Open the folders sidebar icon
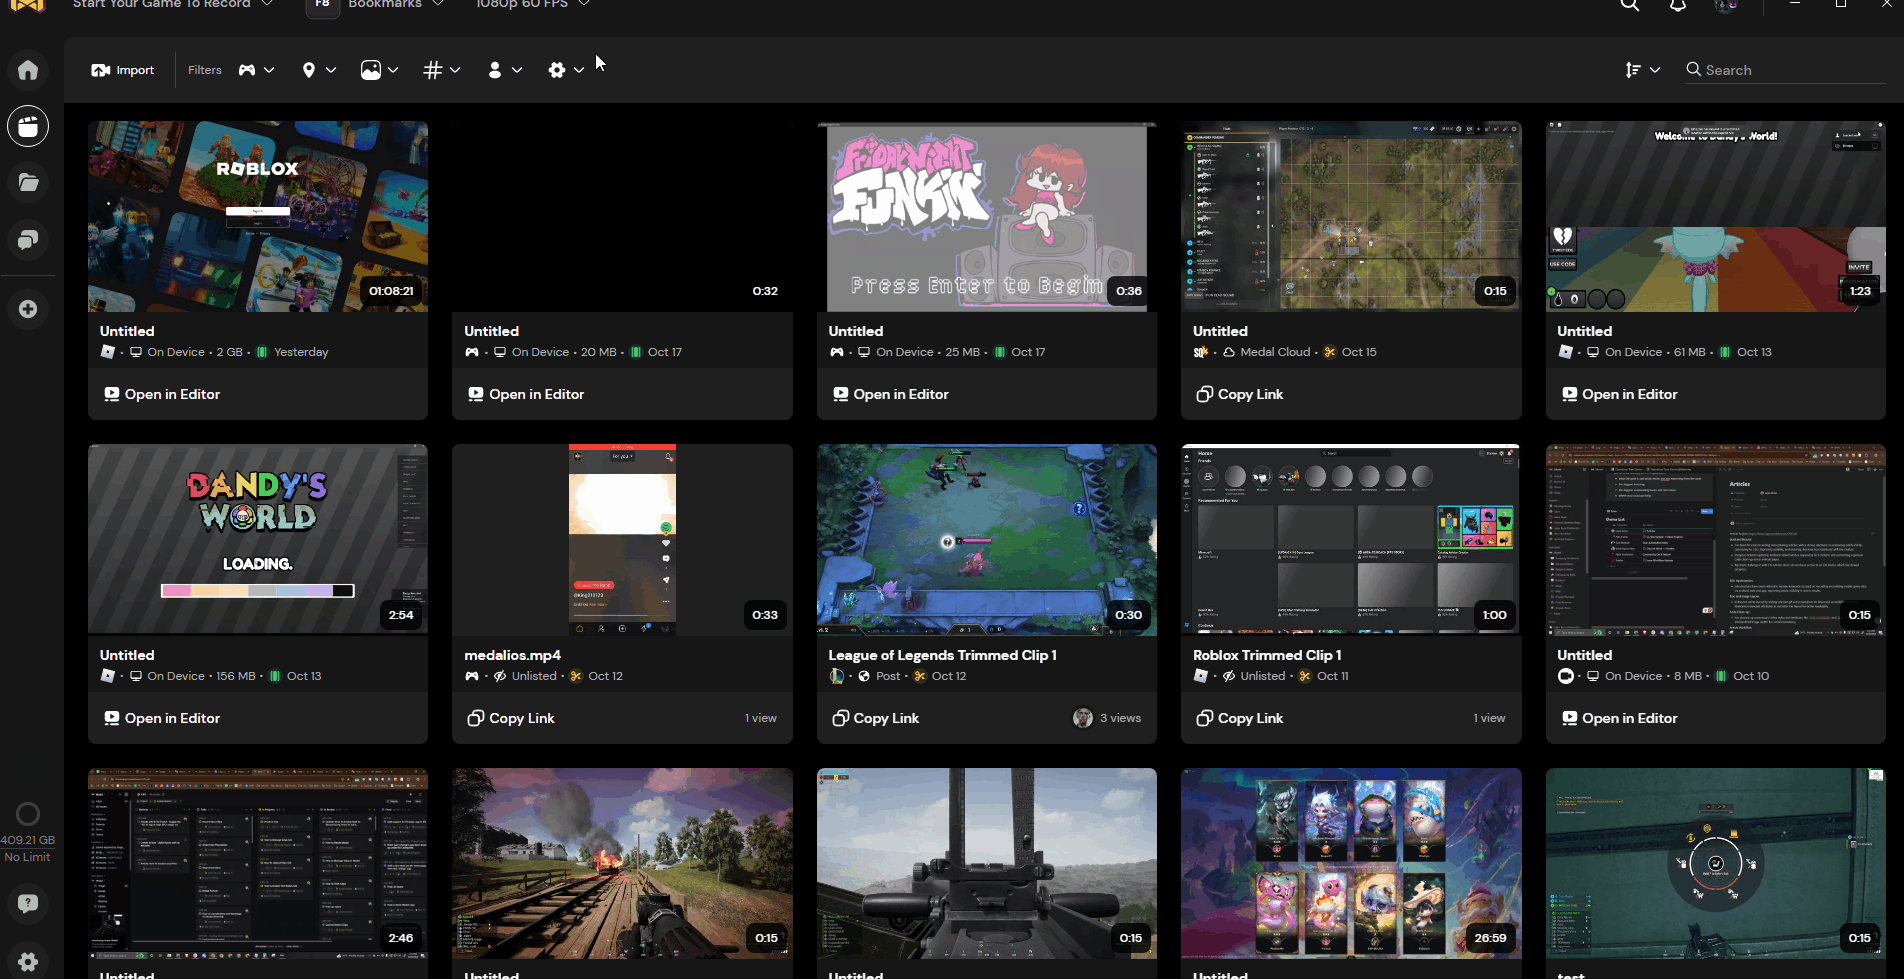The height and width of the screenshot is (979, 1904). [28, 182]
